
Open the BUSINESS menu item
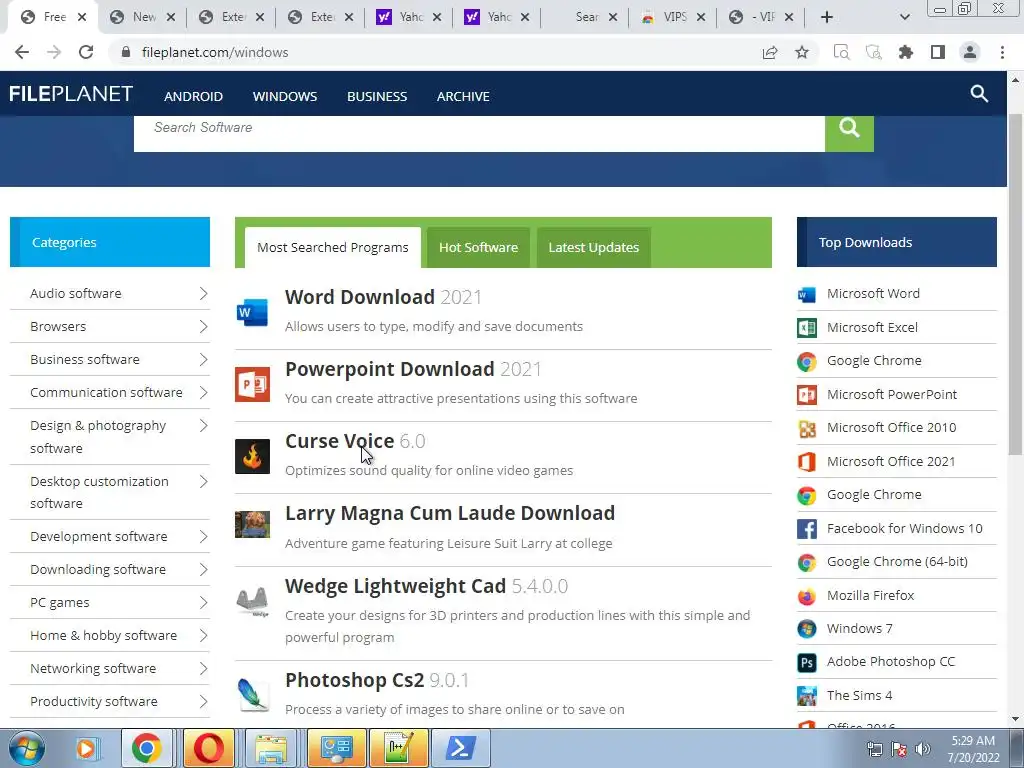pos(377,96)
